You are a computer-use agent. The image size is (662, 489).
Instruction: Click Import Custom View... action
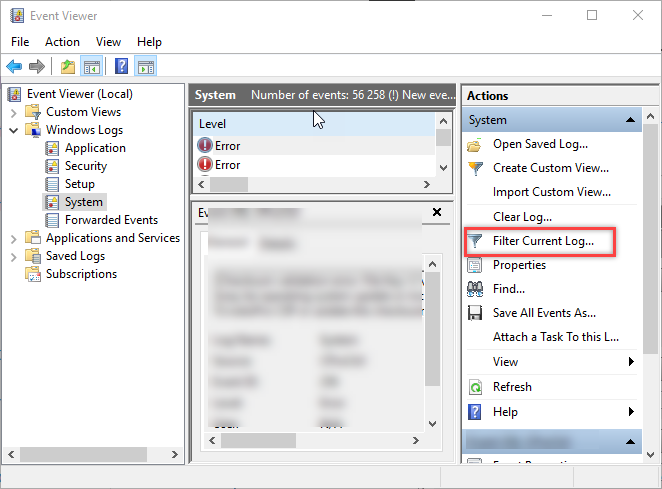(551, 192)
